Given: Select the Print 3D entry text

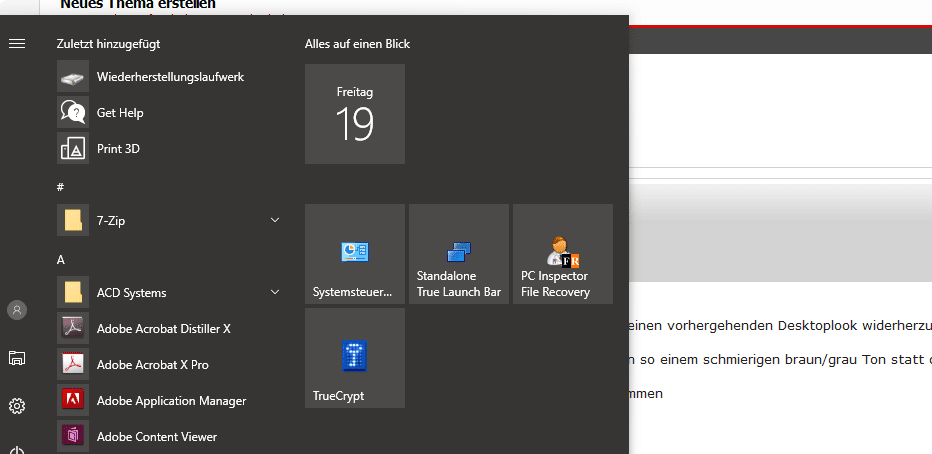Looking at the screenshot, I should (118, 149).
